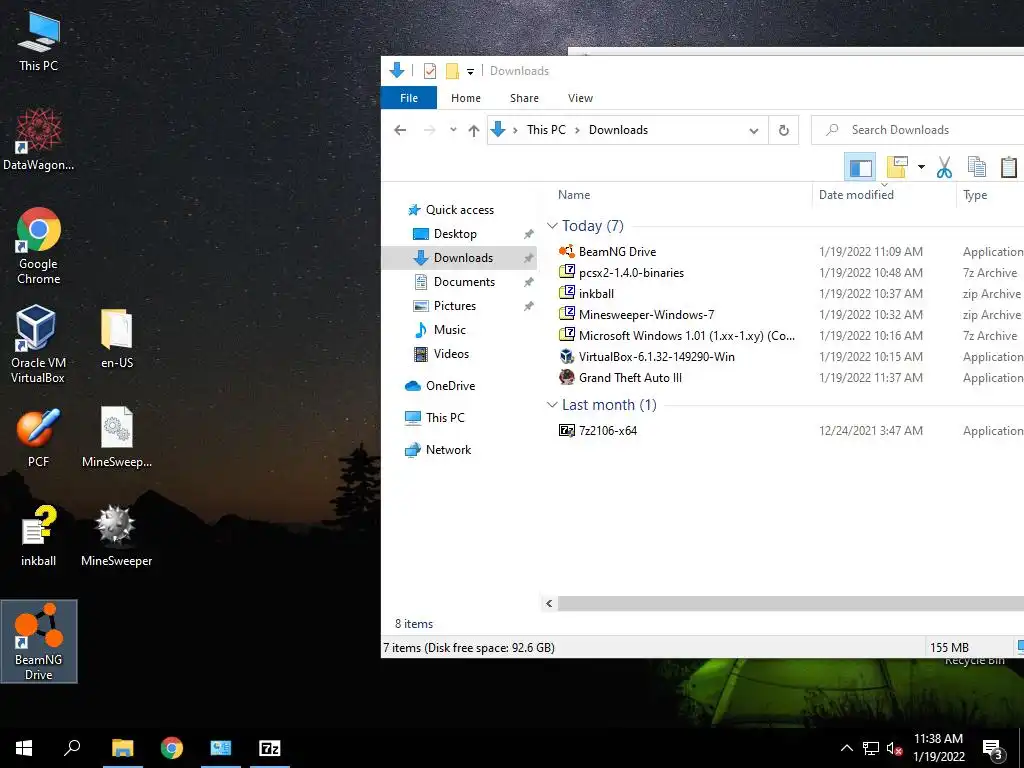
Task: Click the Properties checkmark icon in title bar
Action: click(x=430, y=71)
